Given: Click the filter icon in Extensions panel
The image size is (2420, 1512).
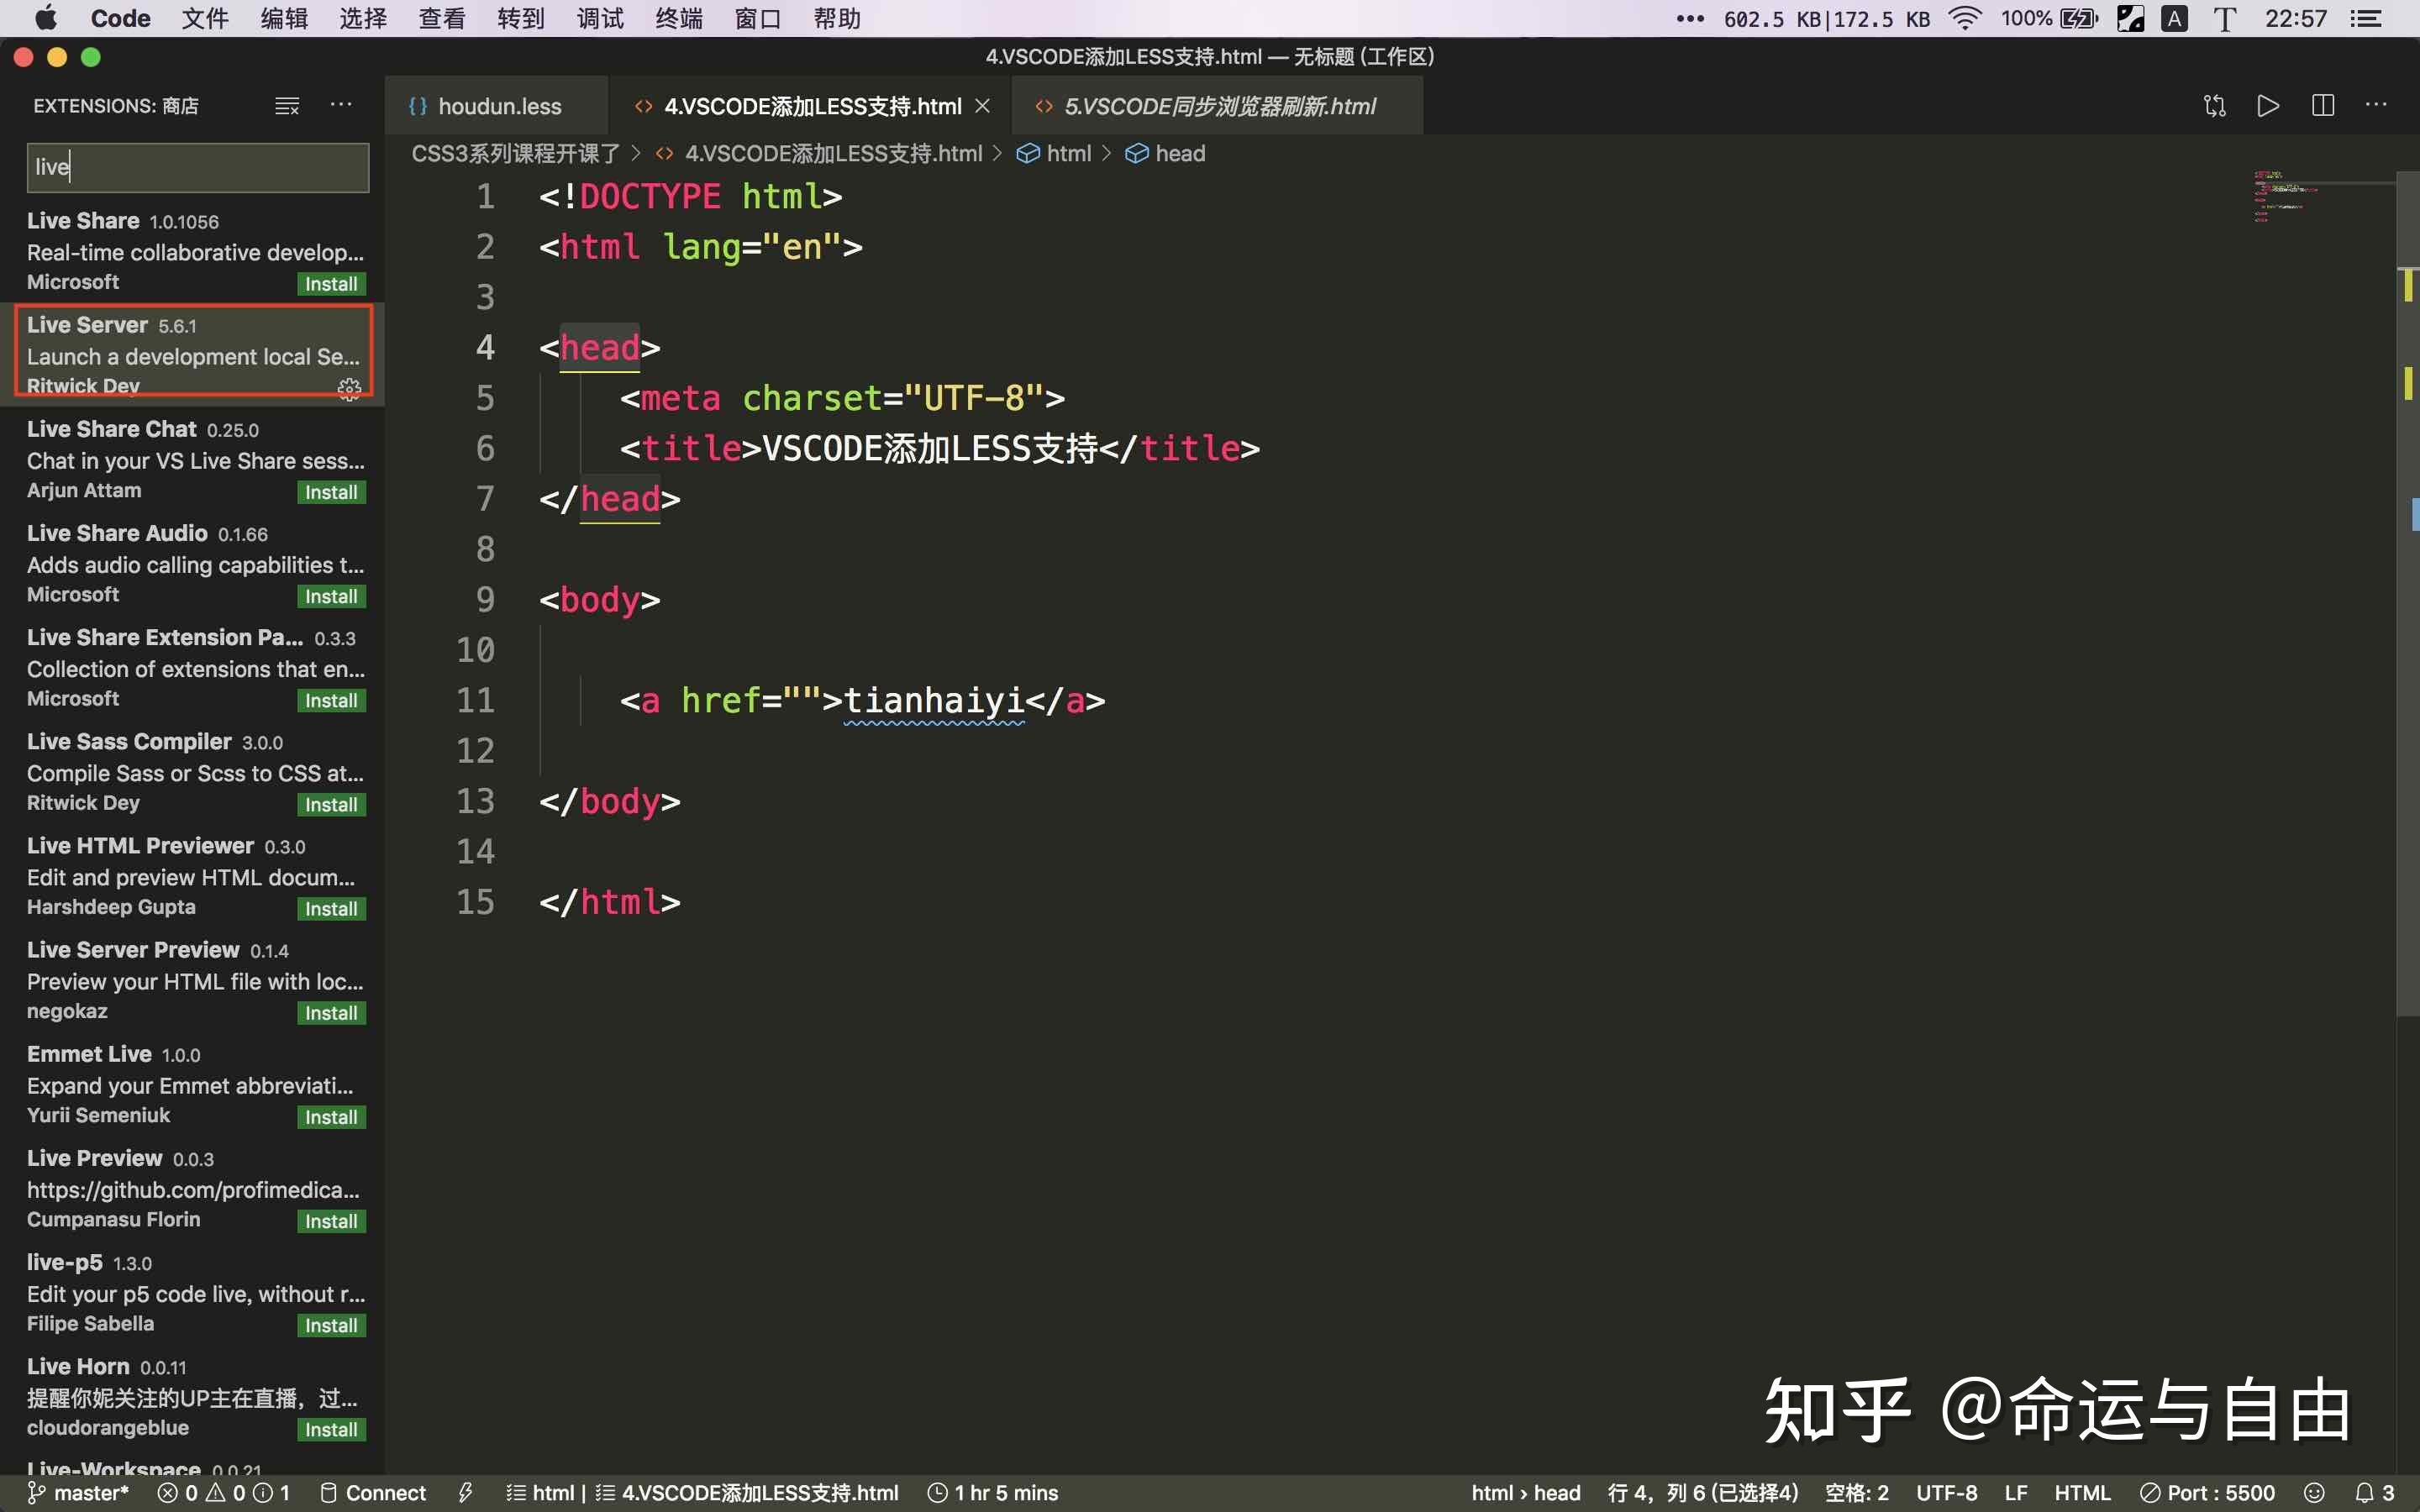Looking at the screenshot, I should tap(287, 105).
